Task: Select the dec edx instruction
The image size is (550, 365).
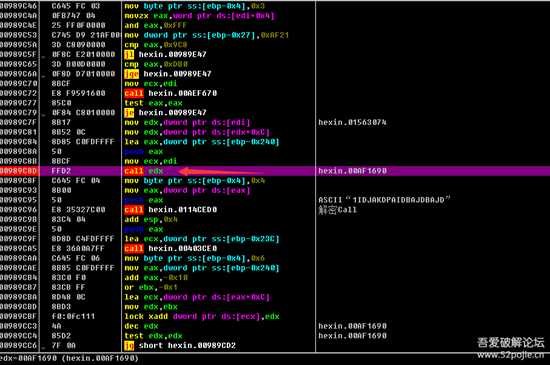Action: point(141,326)
